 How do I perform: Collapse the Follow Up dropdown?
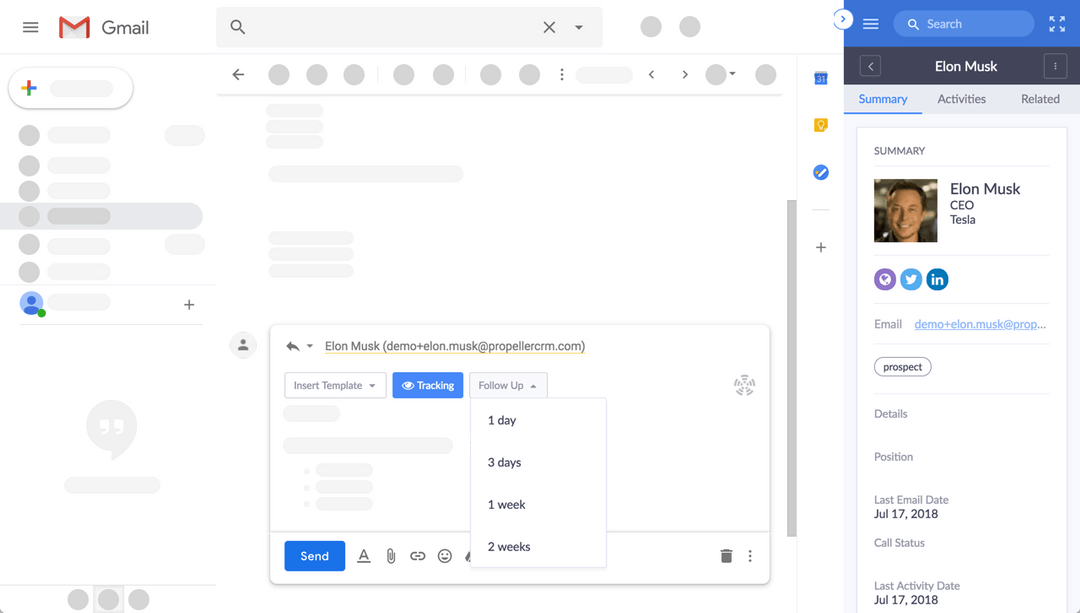(507, 385)
